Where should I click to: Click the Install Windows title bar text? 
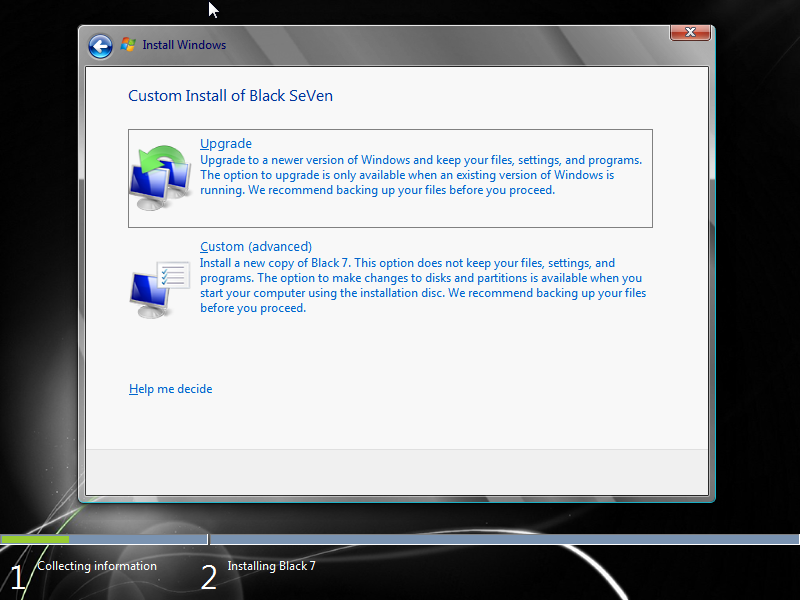click(185, 44)
